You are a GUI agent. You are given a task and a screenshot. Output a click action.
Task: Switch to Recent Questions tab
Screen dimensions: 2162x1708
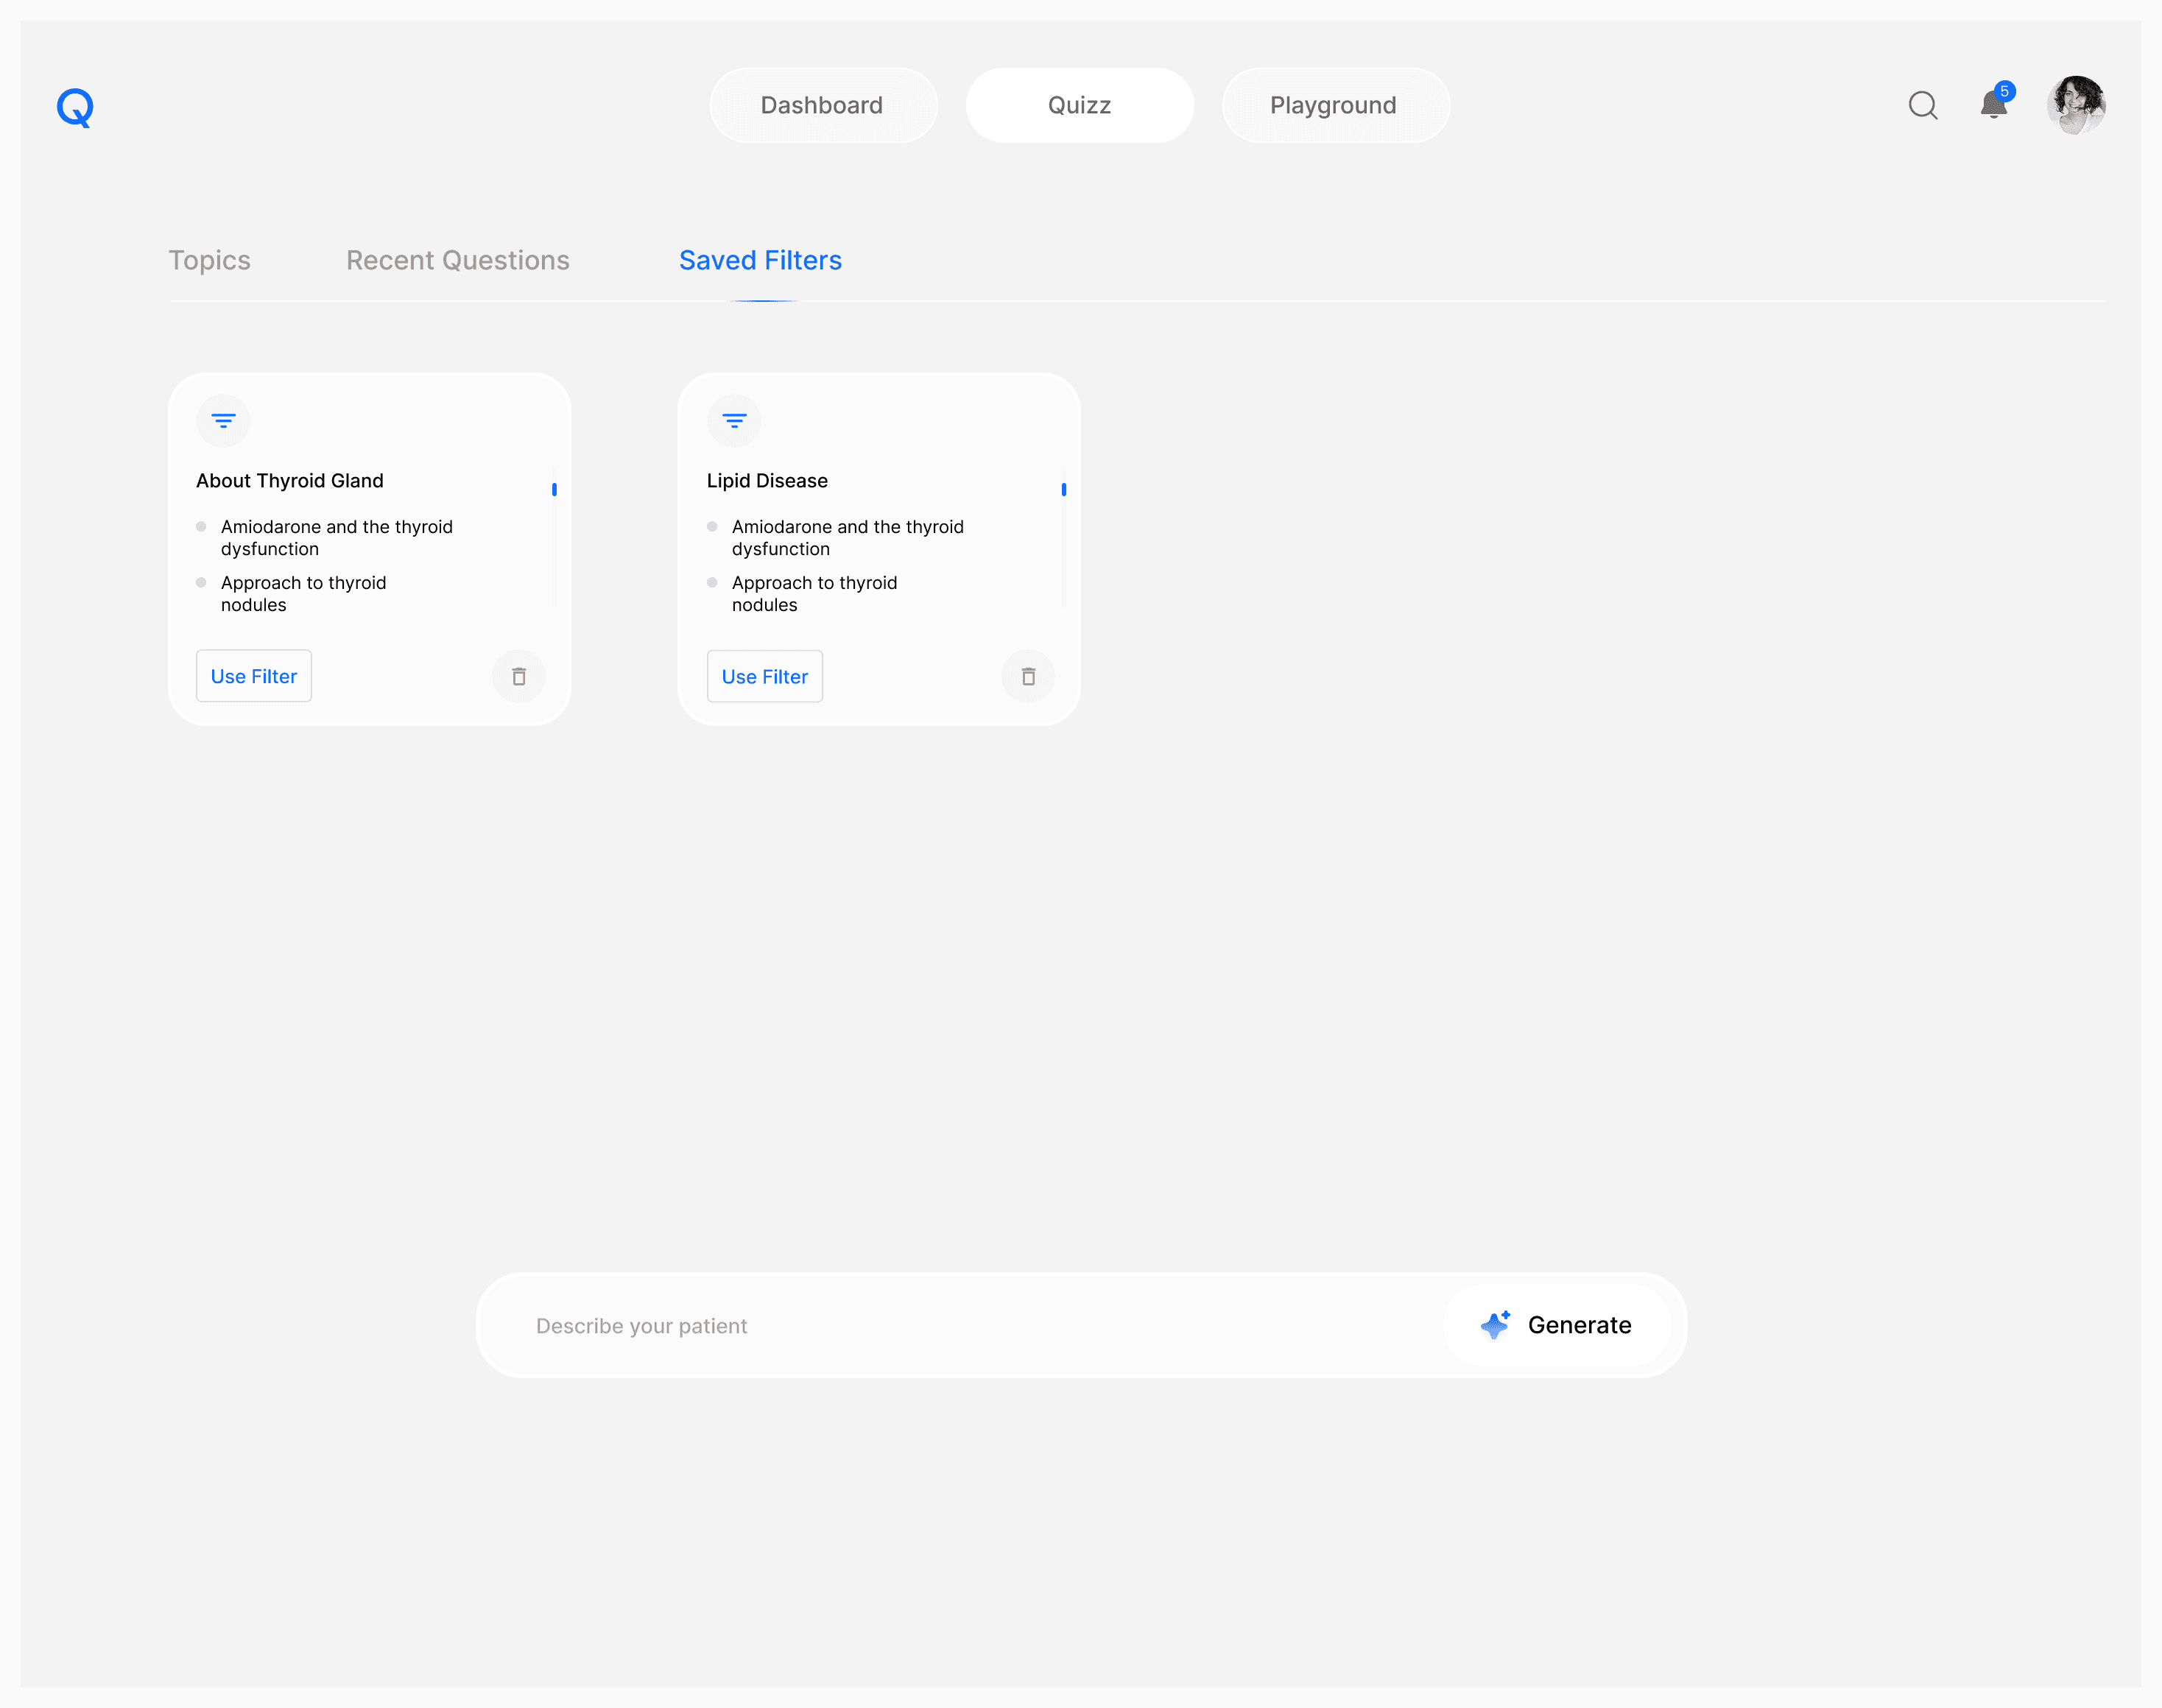(457, 260)
